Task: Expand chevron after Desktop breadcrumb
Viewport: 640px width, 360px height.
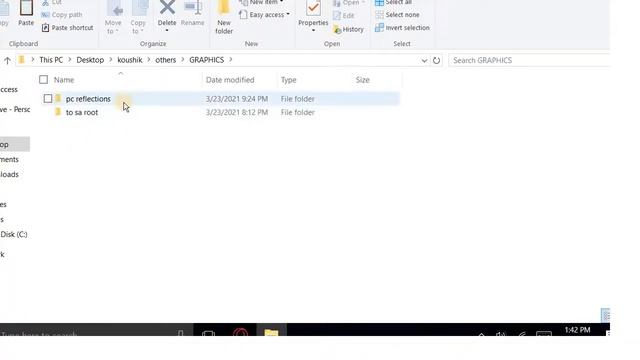Action: (x=111, y=60)
